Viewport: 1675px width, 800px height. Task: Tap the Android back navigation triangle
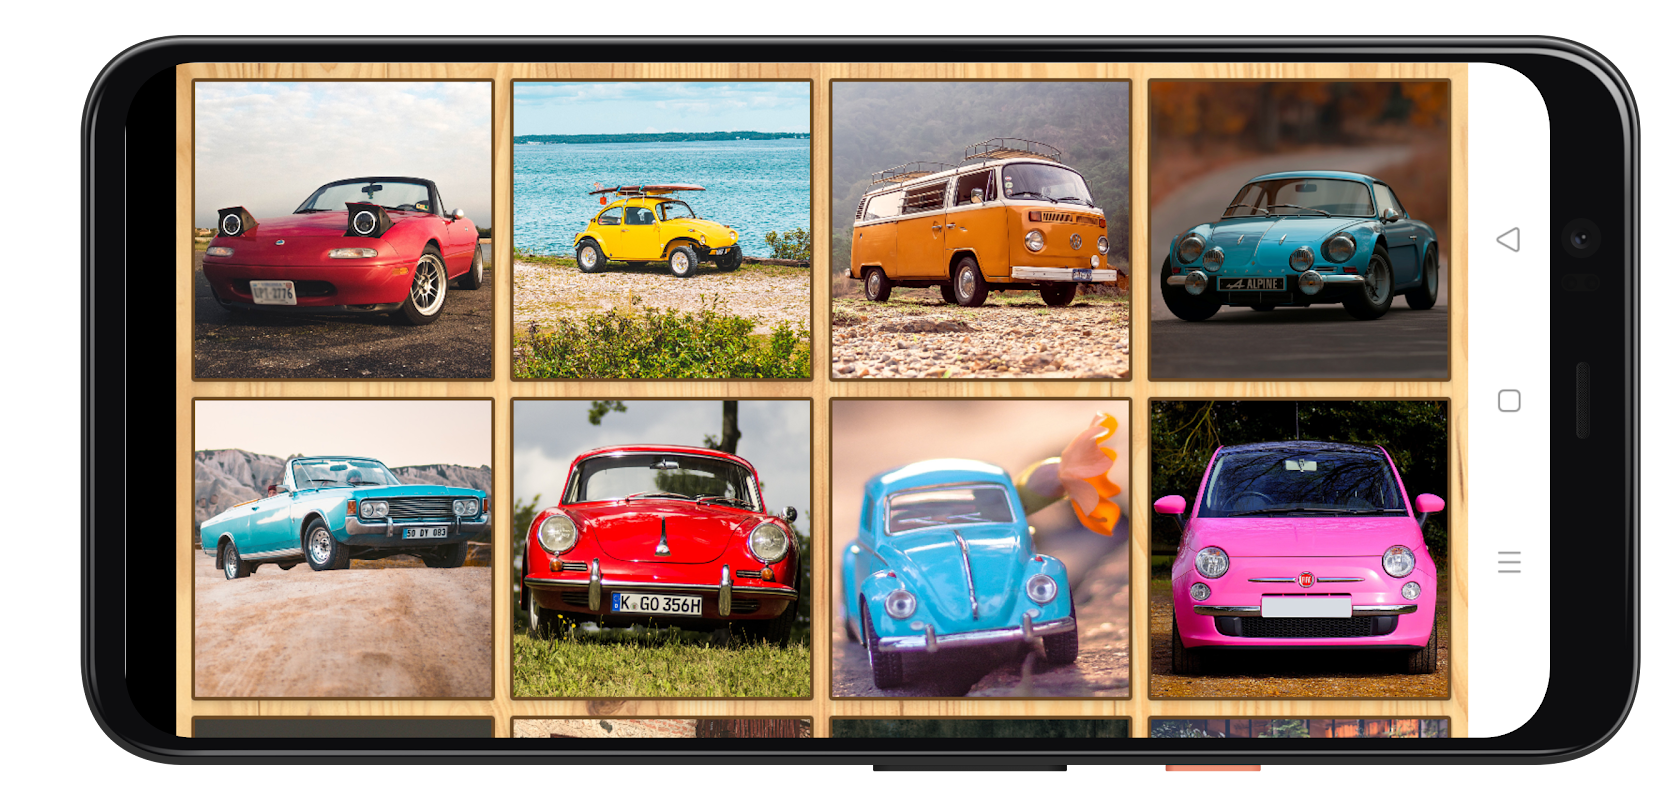pos(1508,240)
